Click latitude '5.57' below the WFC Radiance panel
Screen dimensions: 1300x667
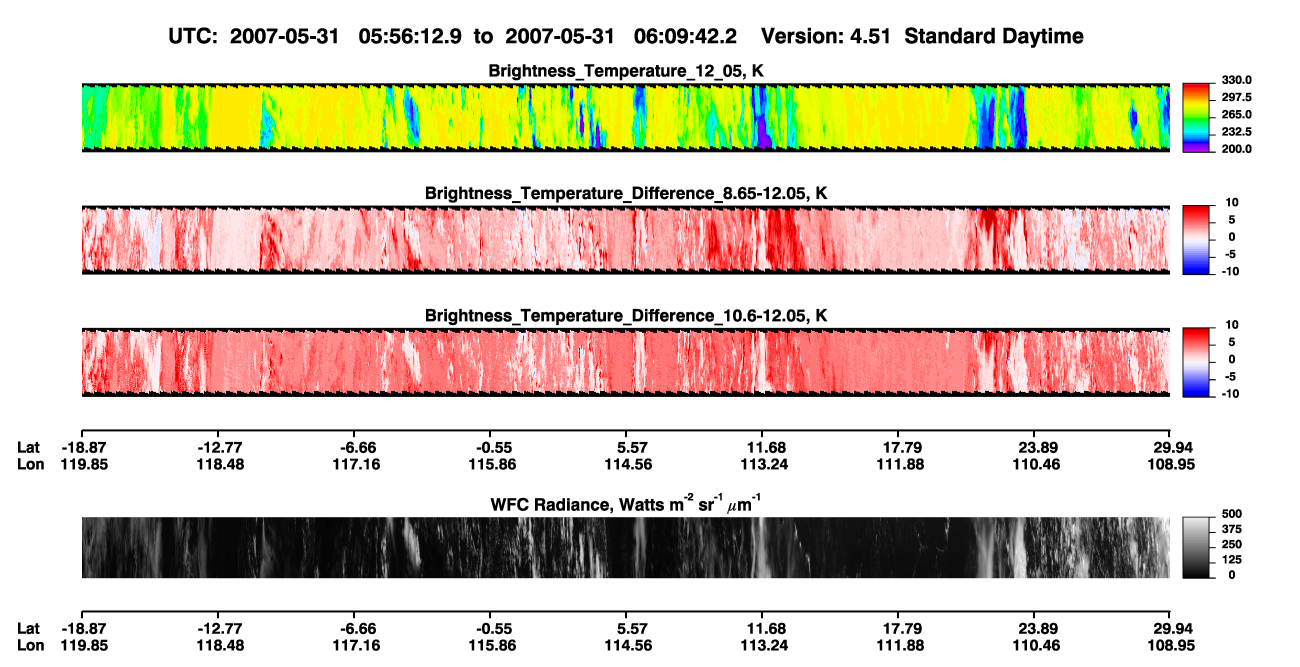click(626, 628)
